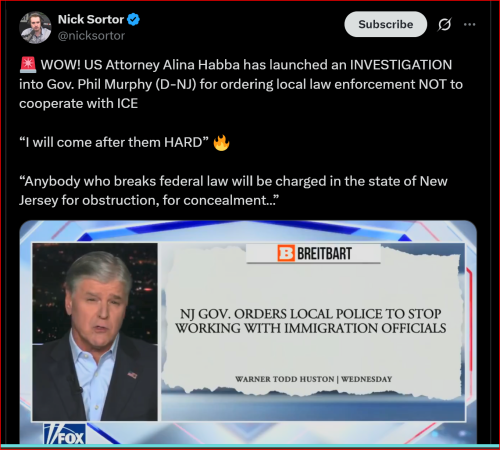Click the NJ GOV. ORDERS LOCAL POLICE headline
500x450 pixels.
(311, 321)
